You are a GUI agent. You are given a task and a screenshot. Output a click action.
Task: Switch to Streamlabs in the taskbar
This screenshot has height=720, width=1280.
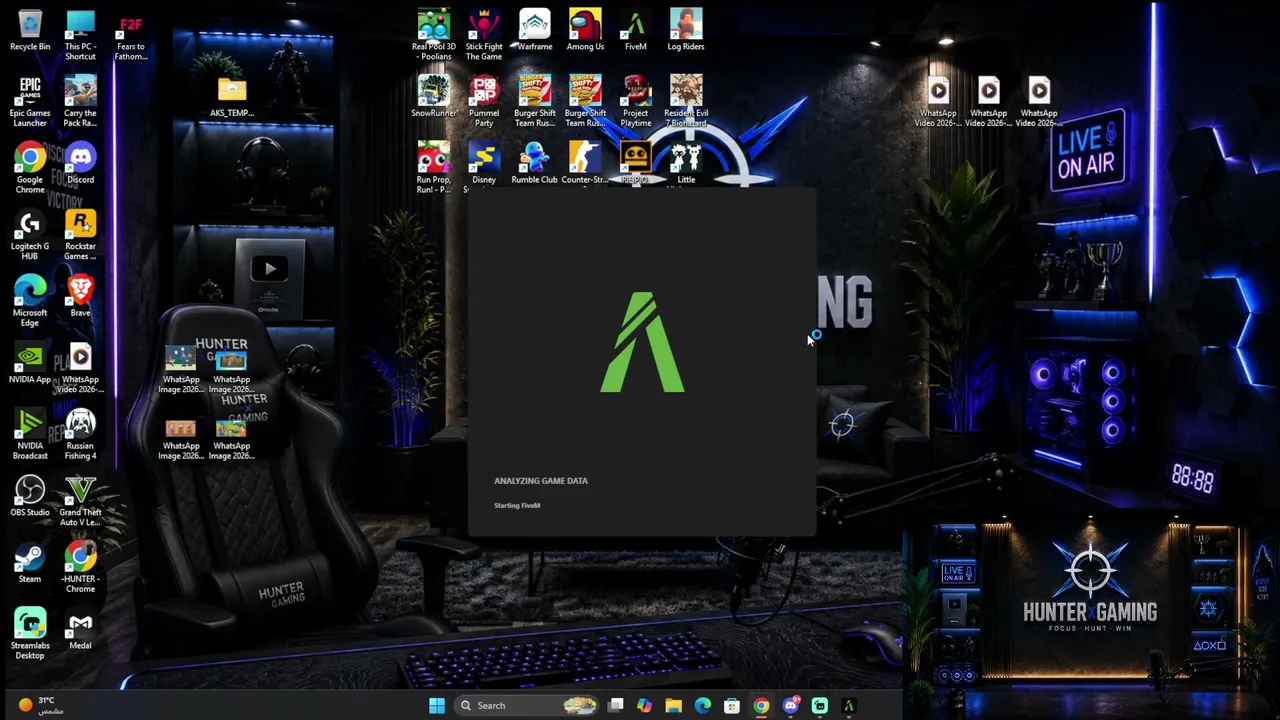[x=820, y=705]
